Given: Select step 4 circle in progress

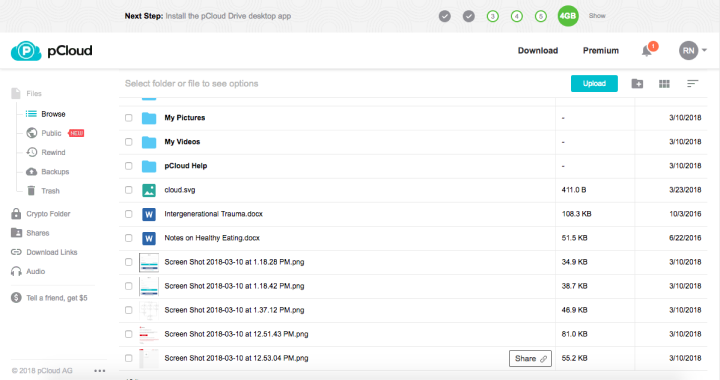Looking at the screenshot, I should click(x=517, y=17).
